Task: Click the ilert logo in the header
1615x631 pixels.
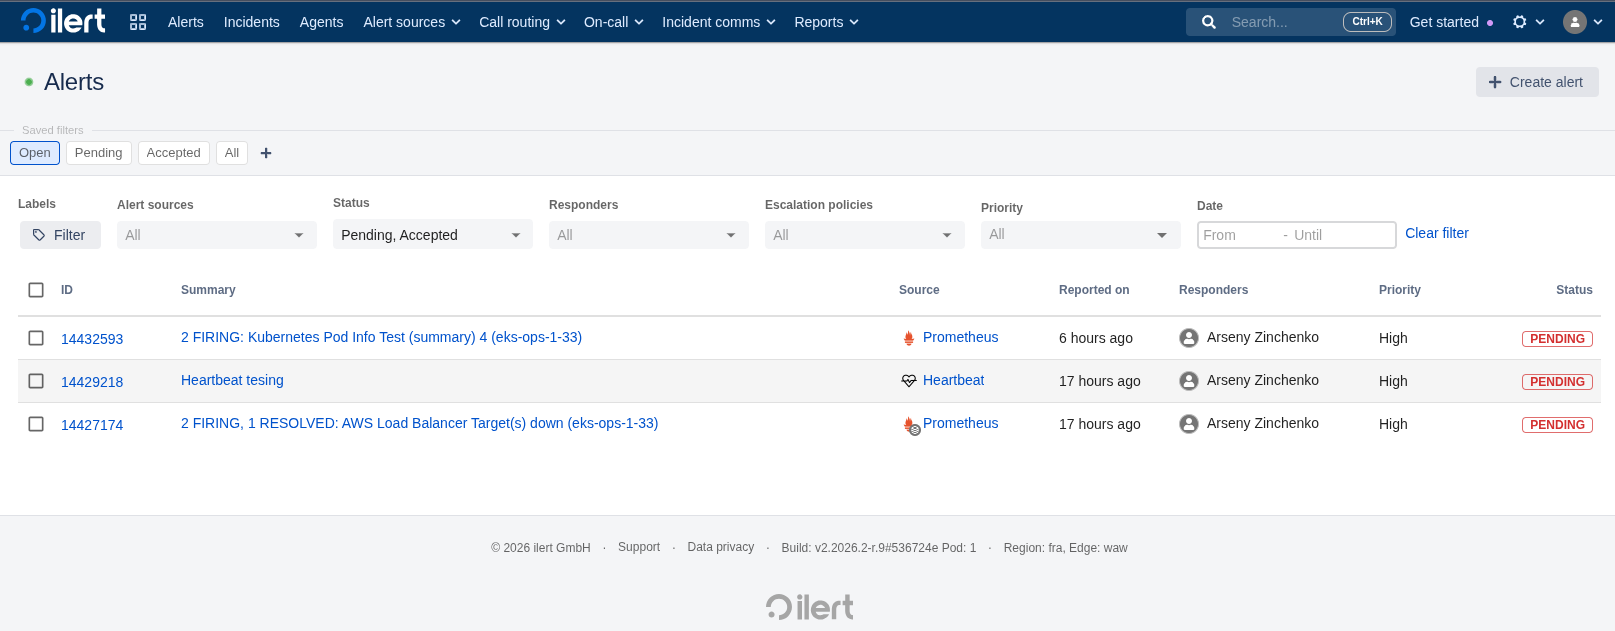Action: (63, 21)
